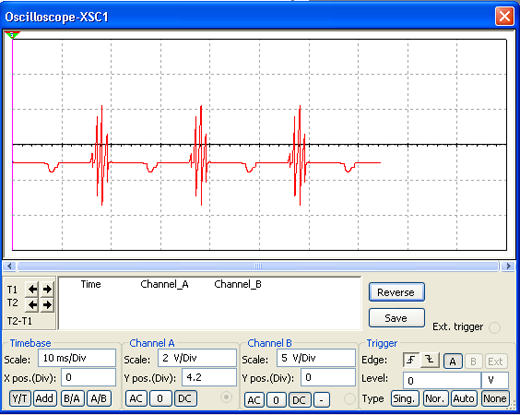This screenshot has width=520, height=415.
Task: Set trigger type to Nor.
Action: pos(435,398)
